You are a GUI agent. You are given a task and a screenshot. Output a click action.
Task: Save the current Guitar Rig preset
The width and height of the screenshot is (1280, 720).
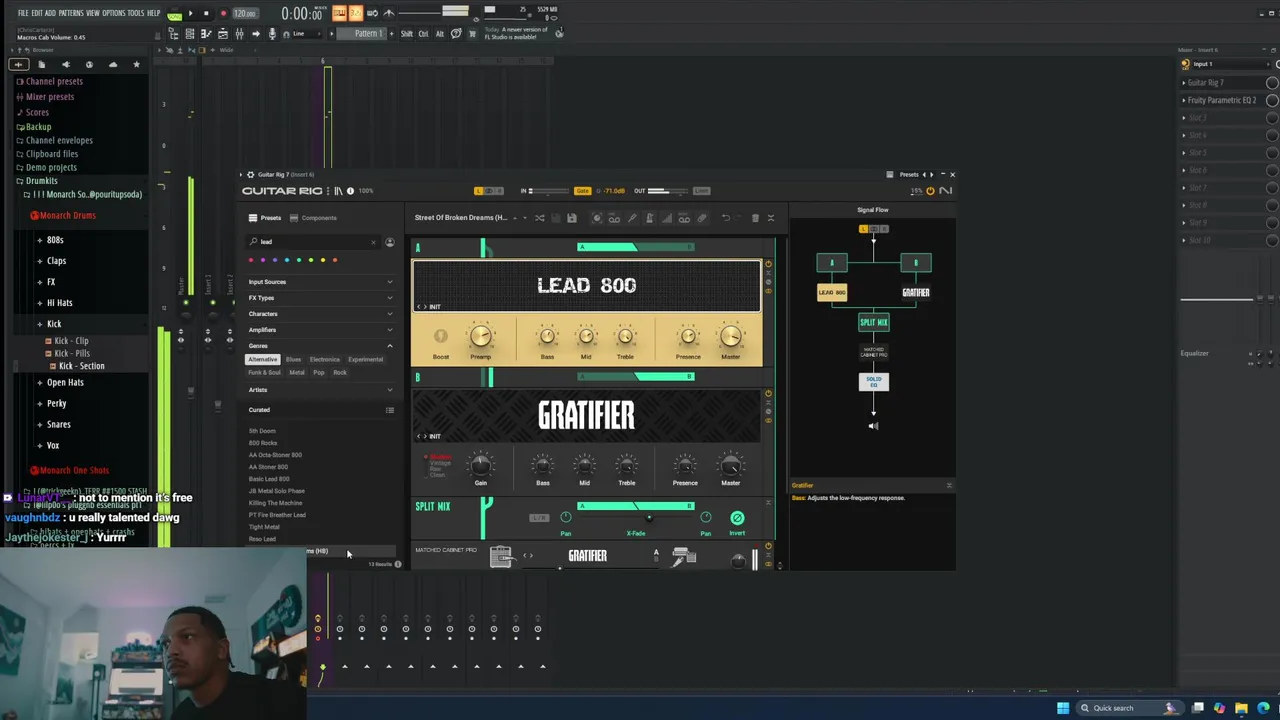(571, 218)
